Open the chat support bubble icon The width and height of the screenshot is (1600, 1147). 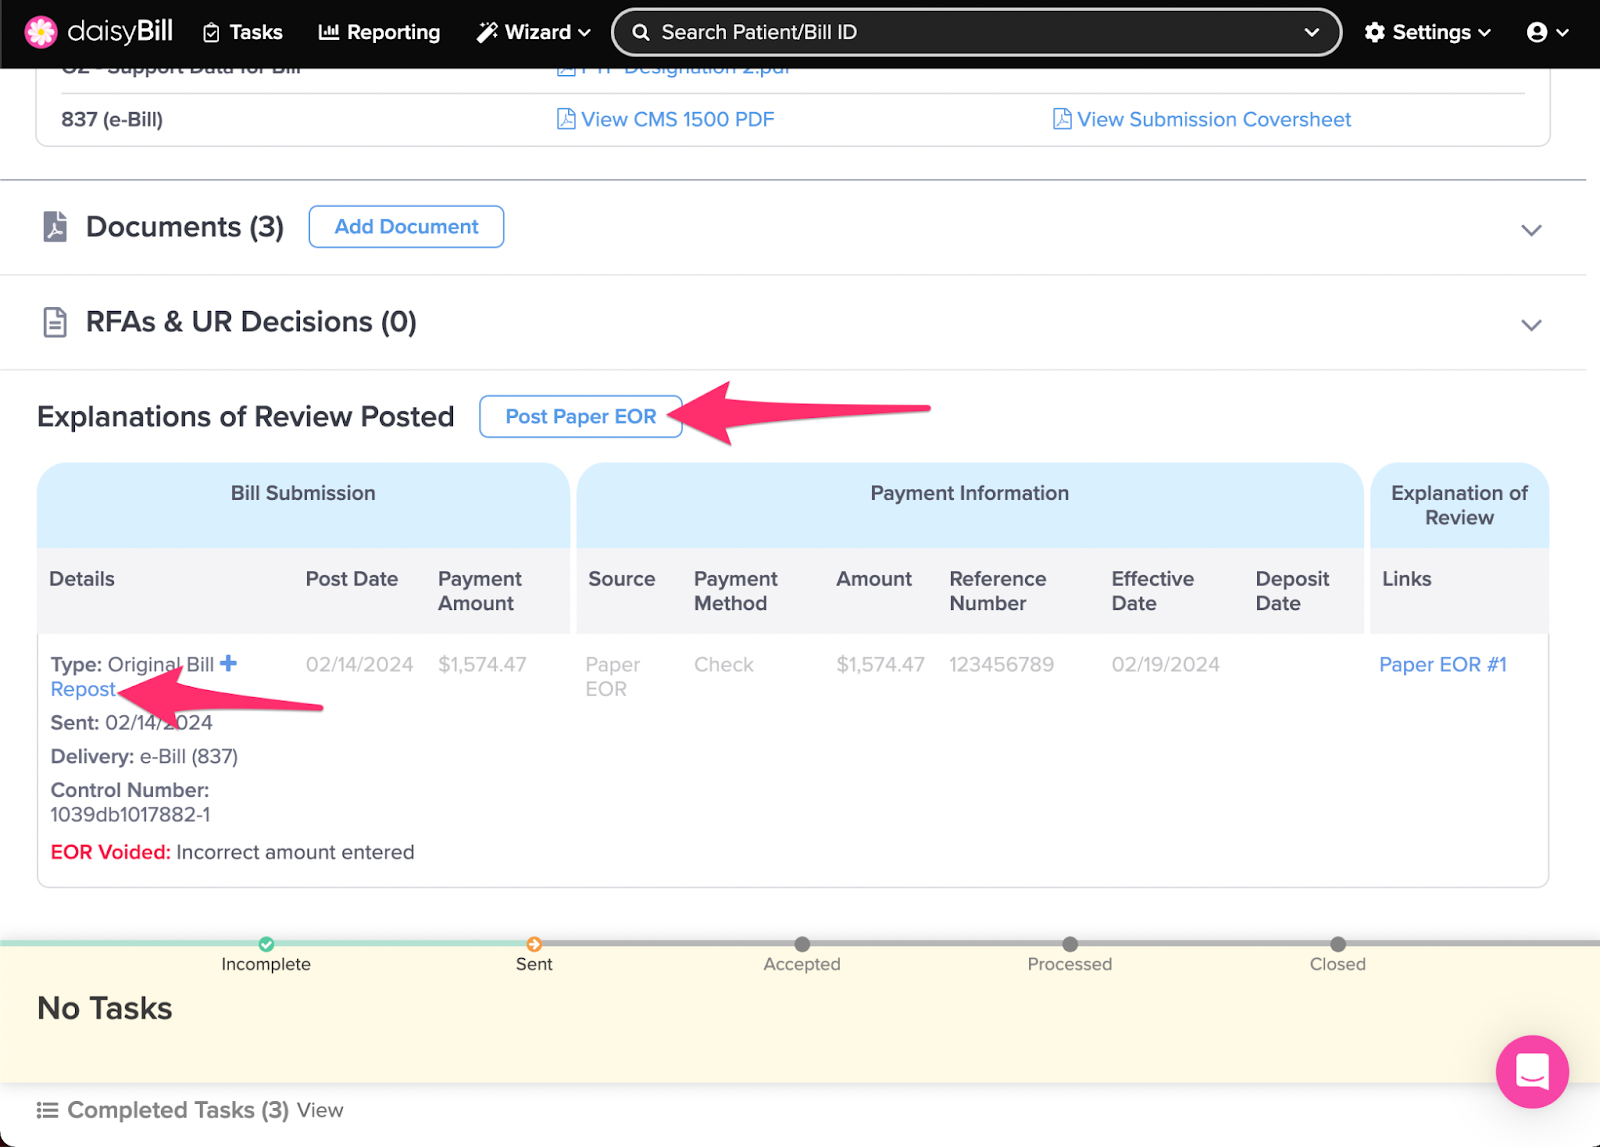click(1531, 1071)
